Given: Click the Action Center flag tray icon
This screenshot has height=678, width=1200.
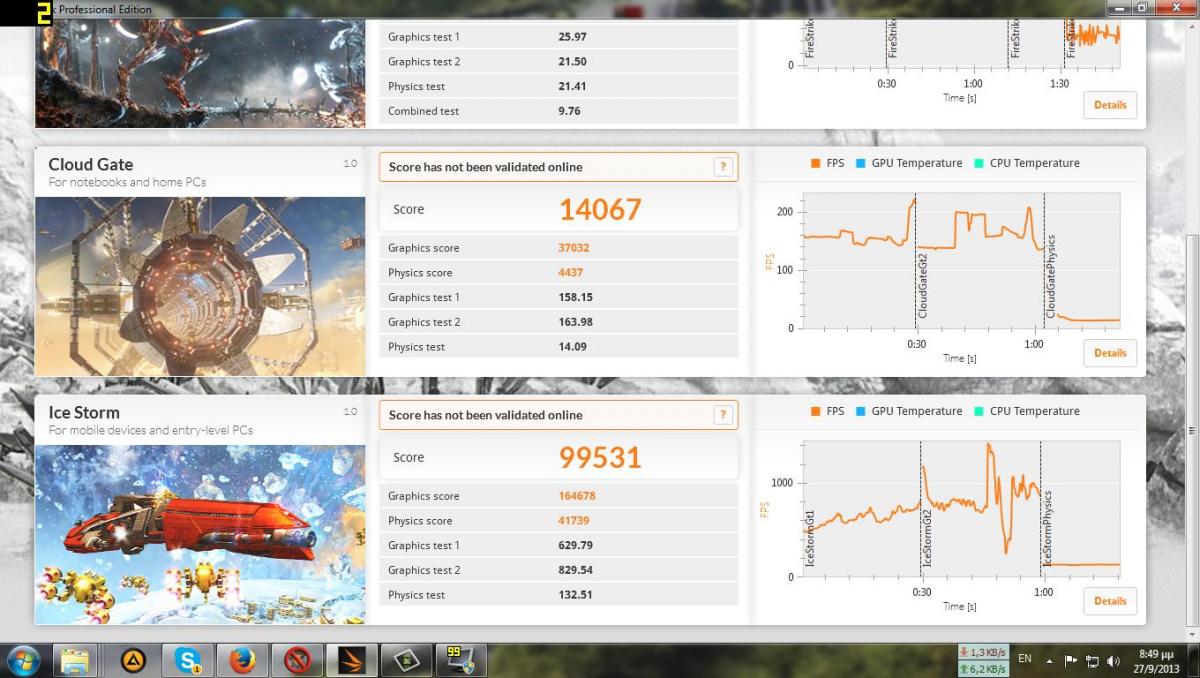Looking at the screenshot, I should 1071,661.
